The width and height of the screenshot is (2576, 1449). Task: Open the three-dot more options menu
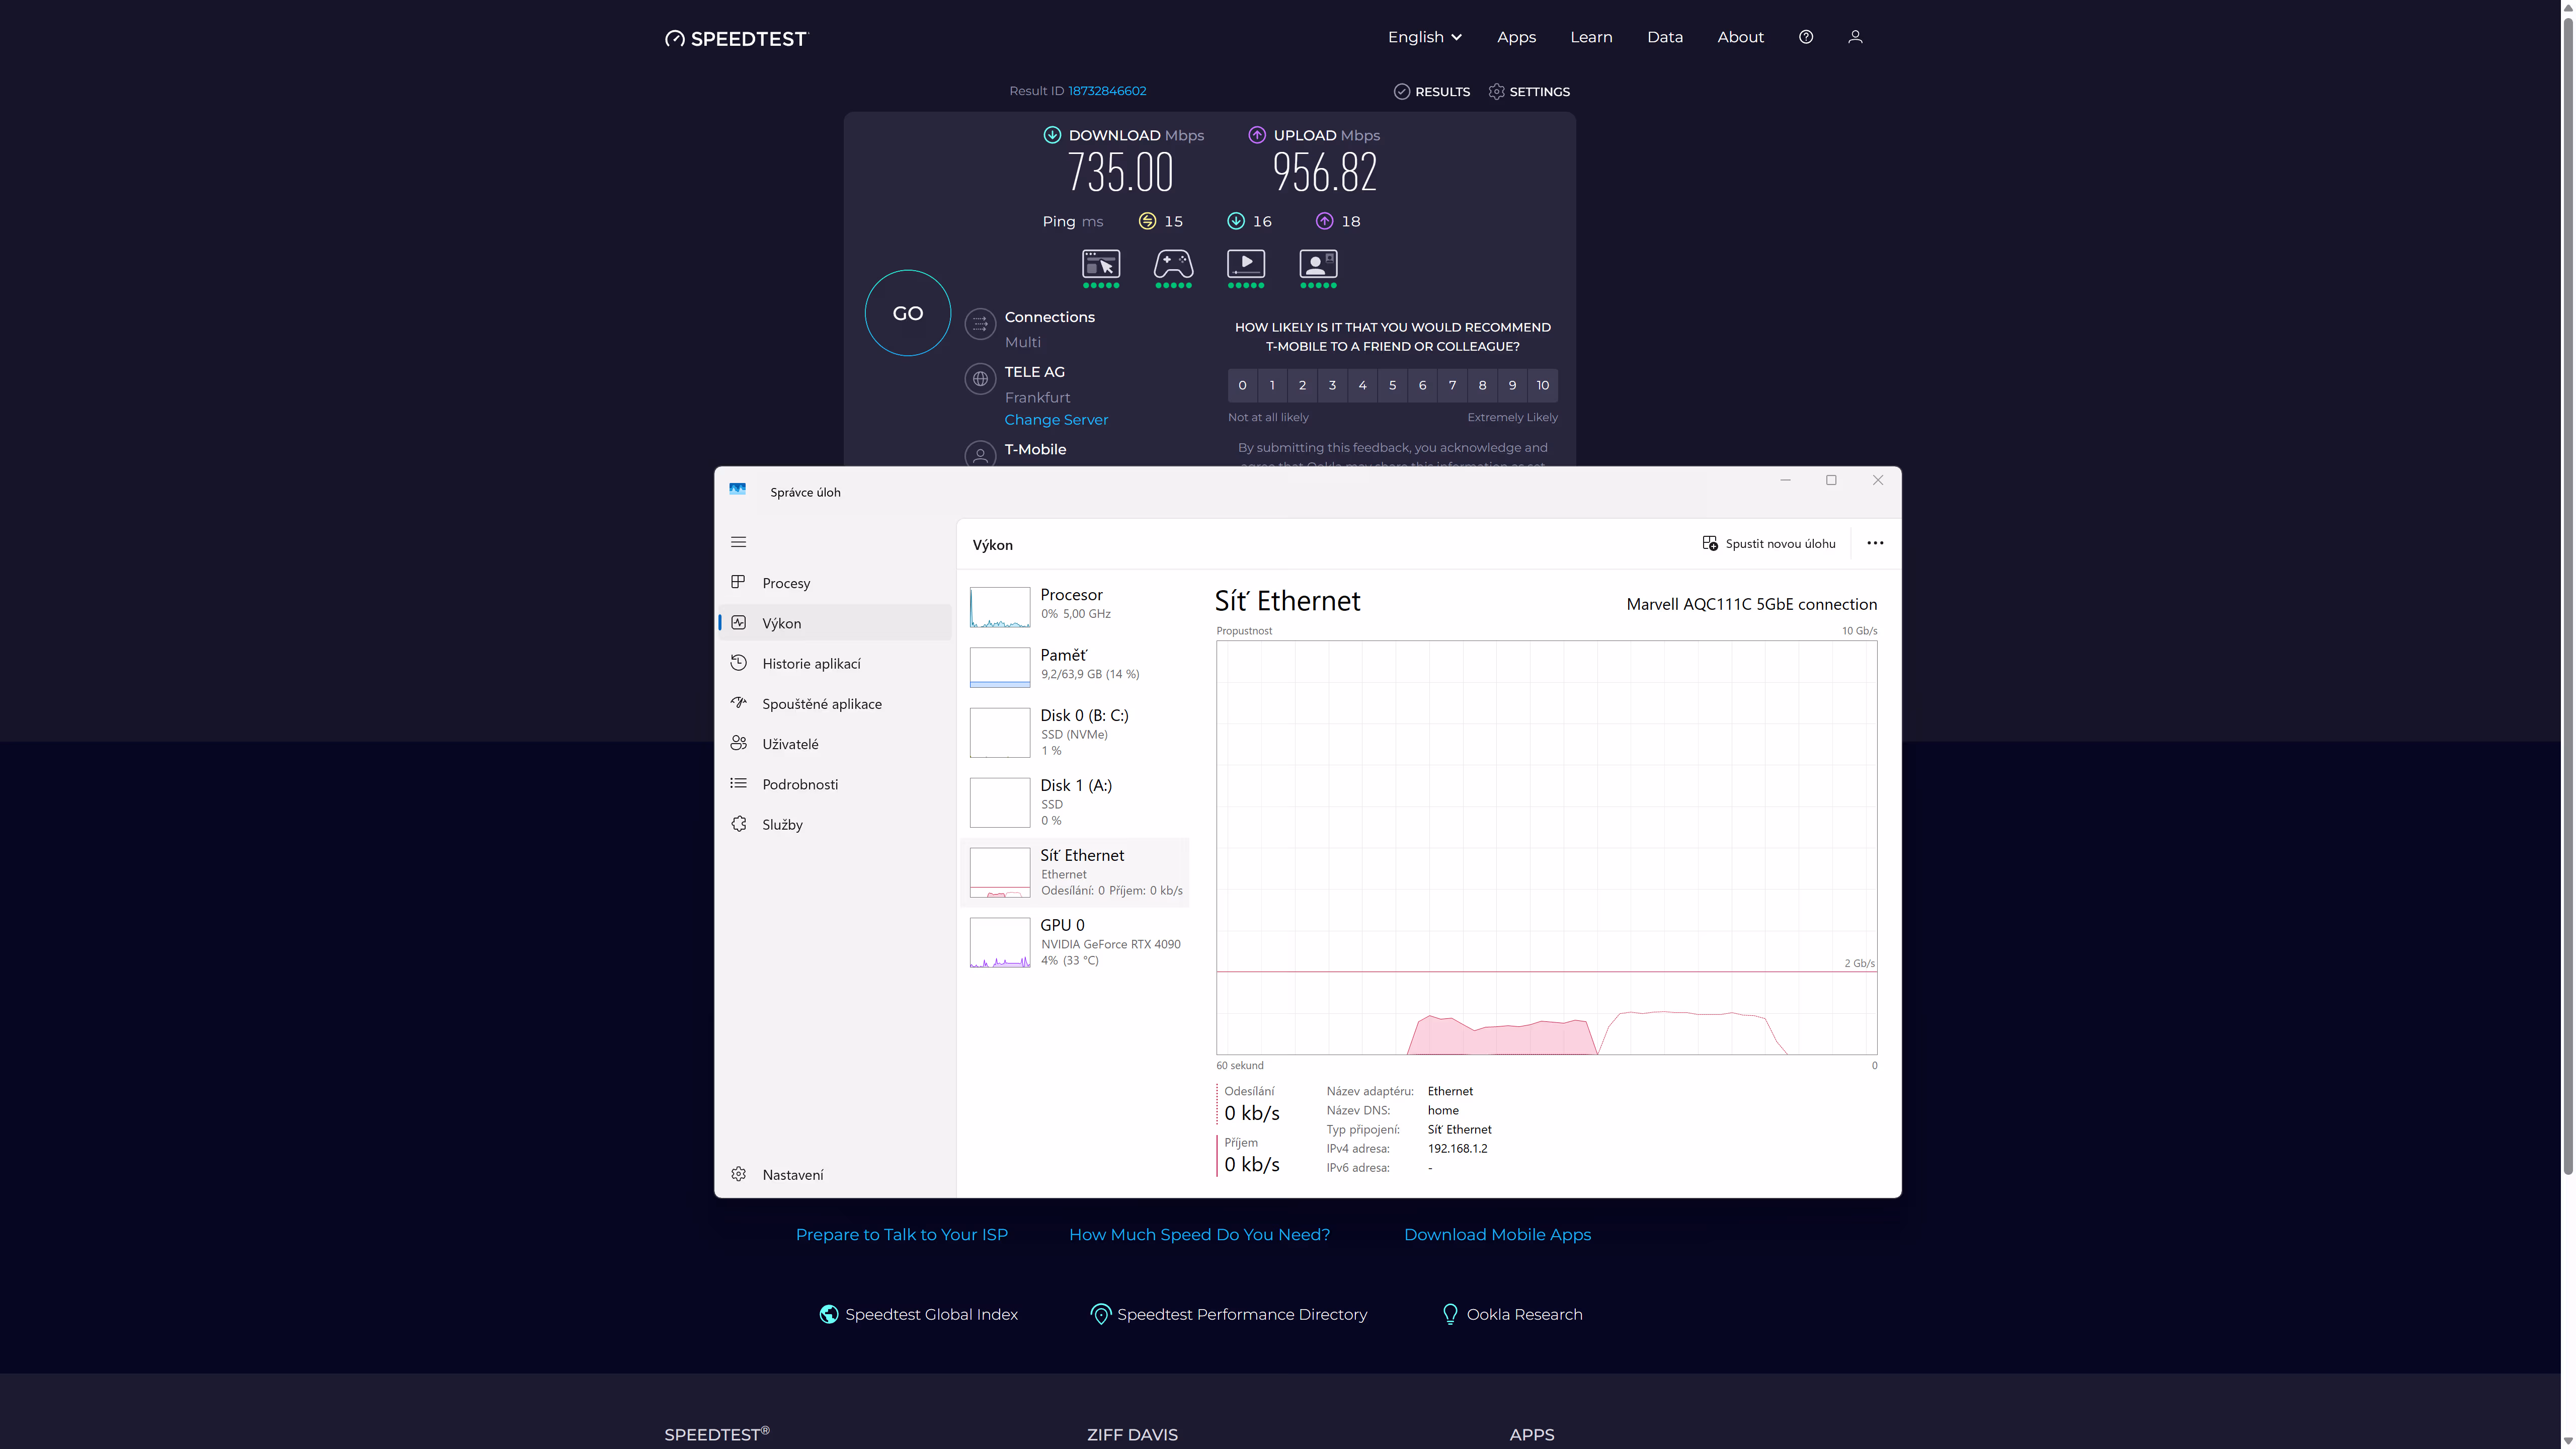click(x=1875, y=543)
